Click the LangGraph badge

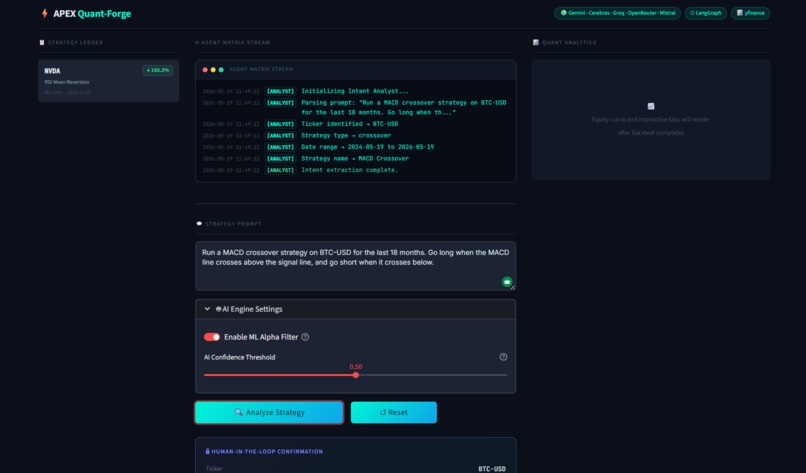point(705,13)
